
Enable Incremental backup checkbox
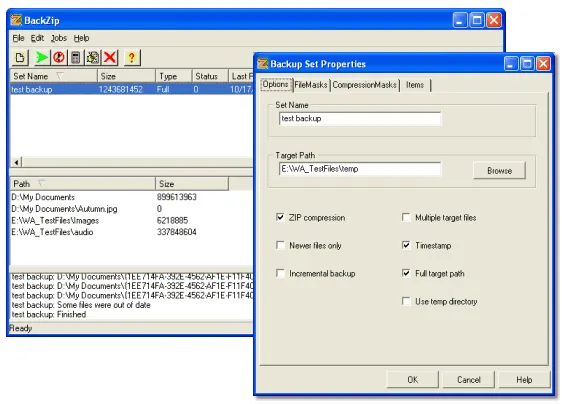pos(280,273)
